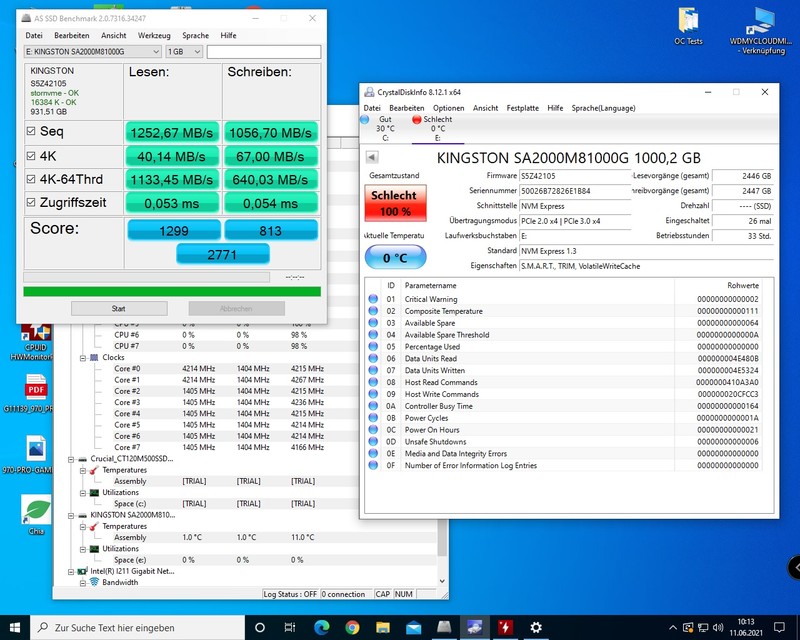
Task: Open the Windows Start menu
Action: tap(15, 627)
